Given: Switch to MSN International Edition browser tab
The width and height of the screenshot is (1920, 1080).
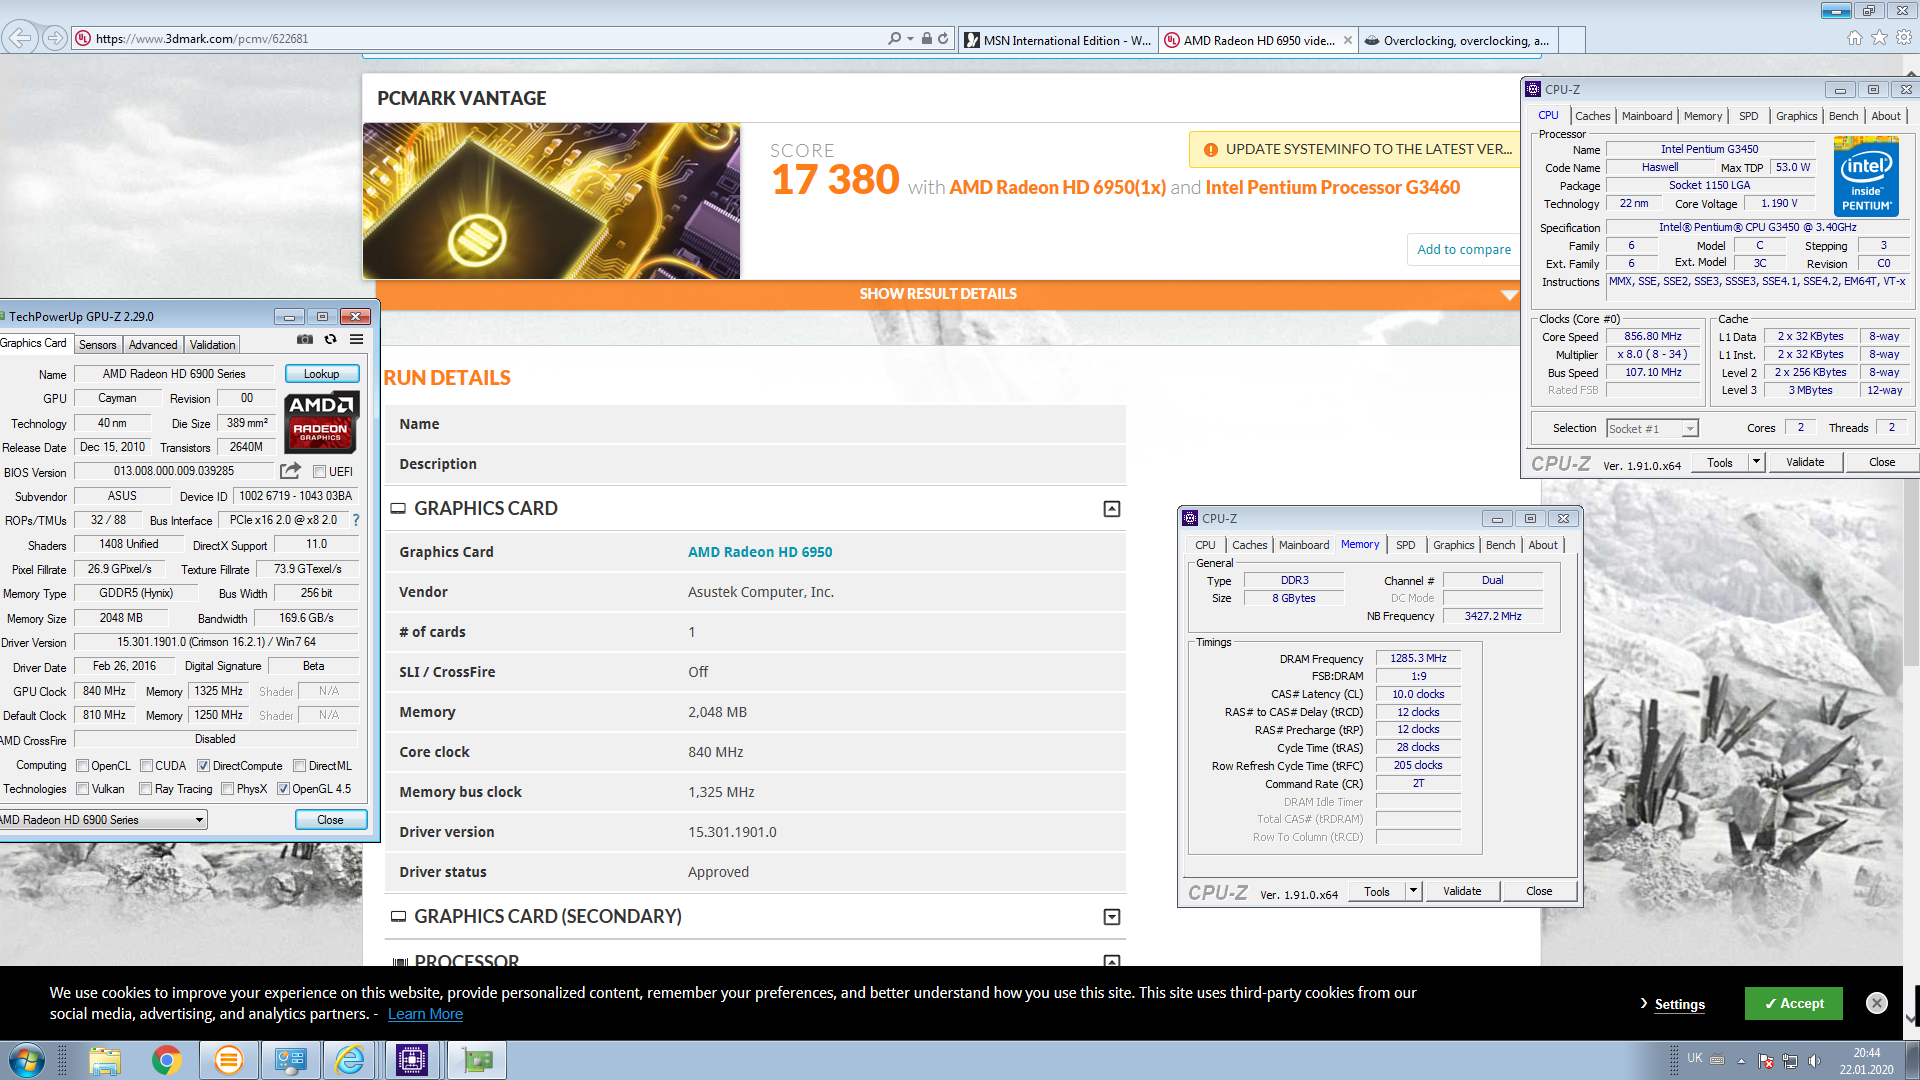Looking at the screenshot, I should pyautogui.click(x=1058, y=40).
